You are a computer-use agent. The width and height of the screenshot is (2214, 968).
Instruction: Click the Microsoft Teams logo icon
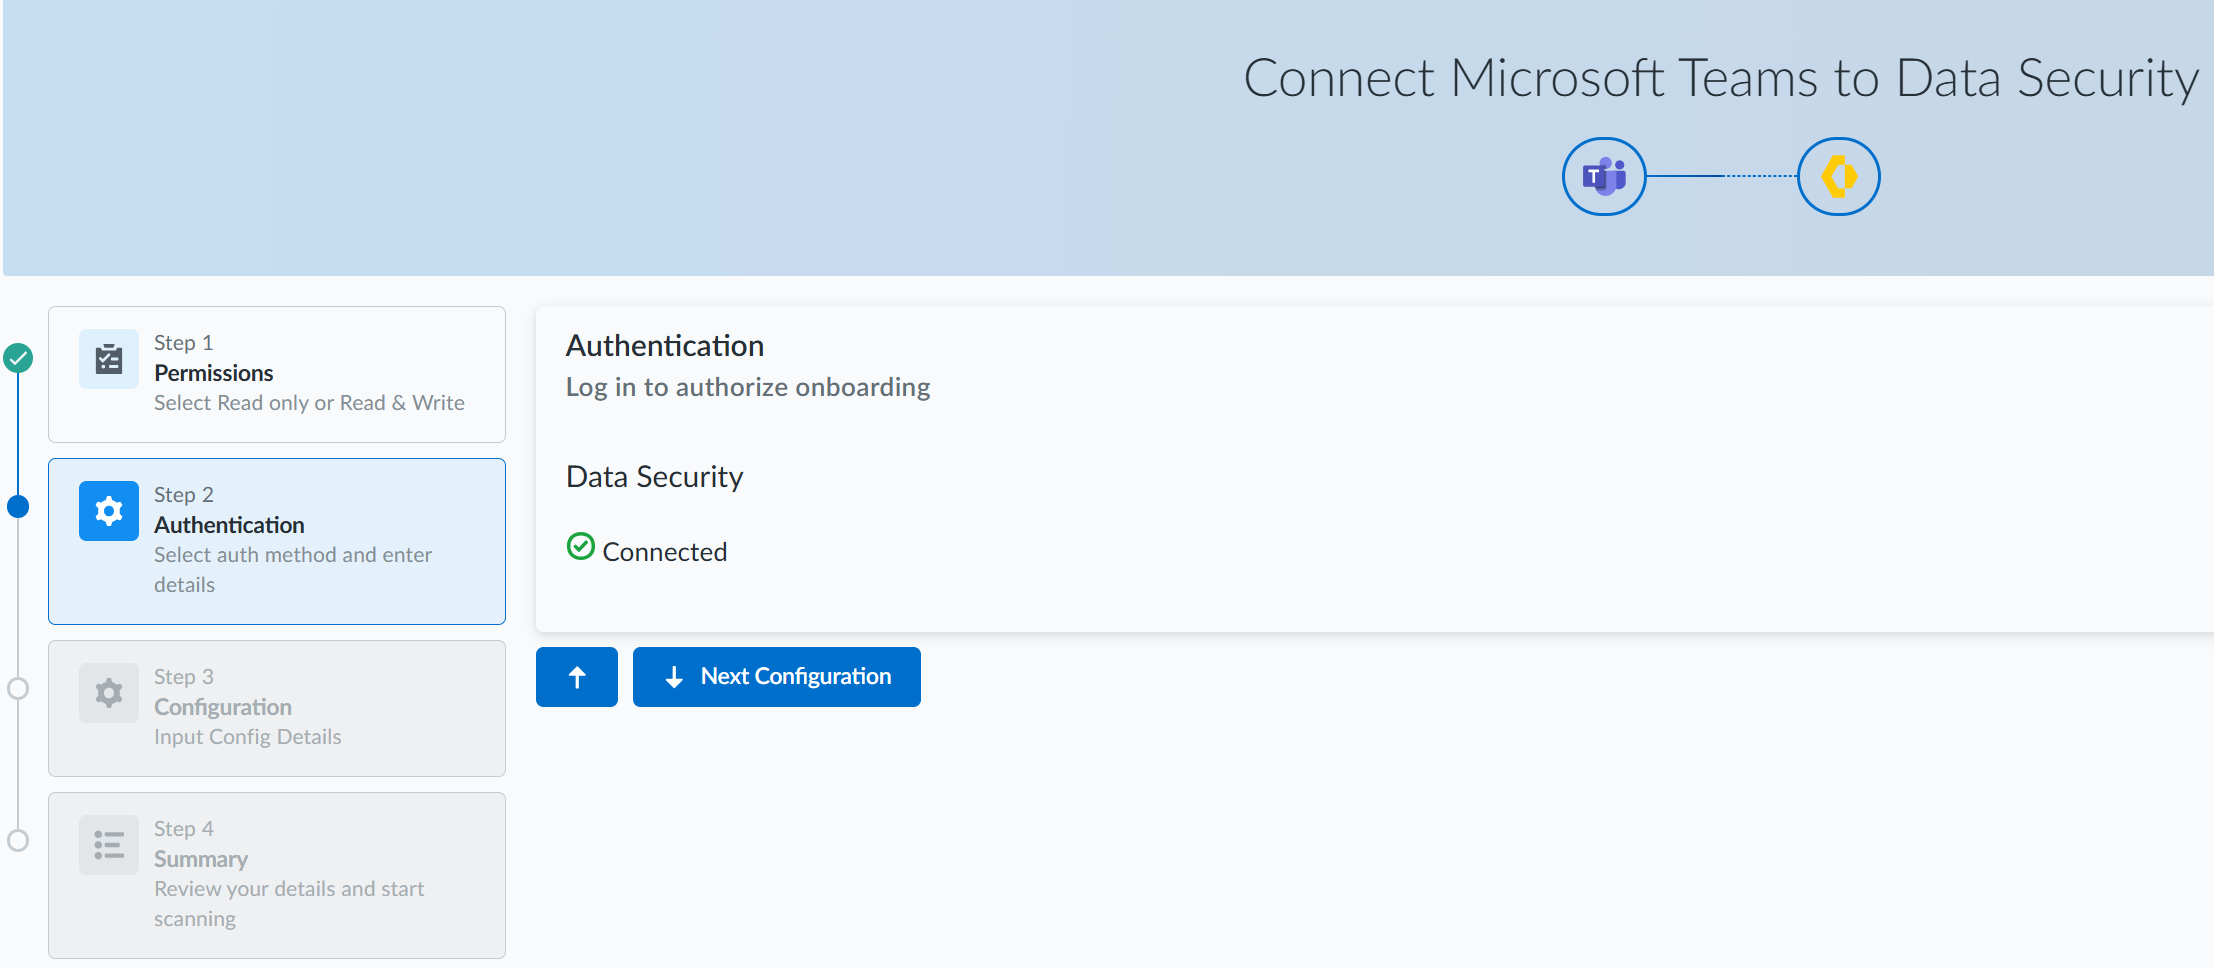pos(1604,177)
